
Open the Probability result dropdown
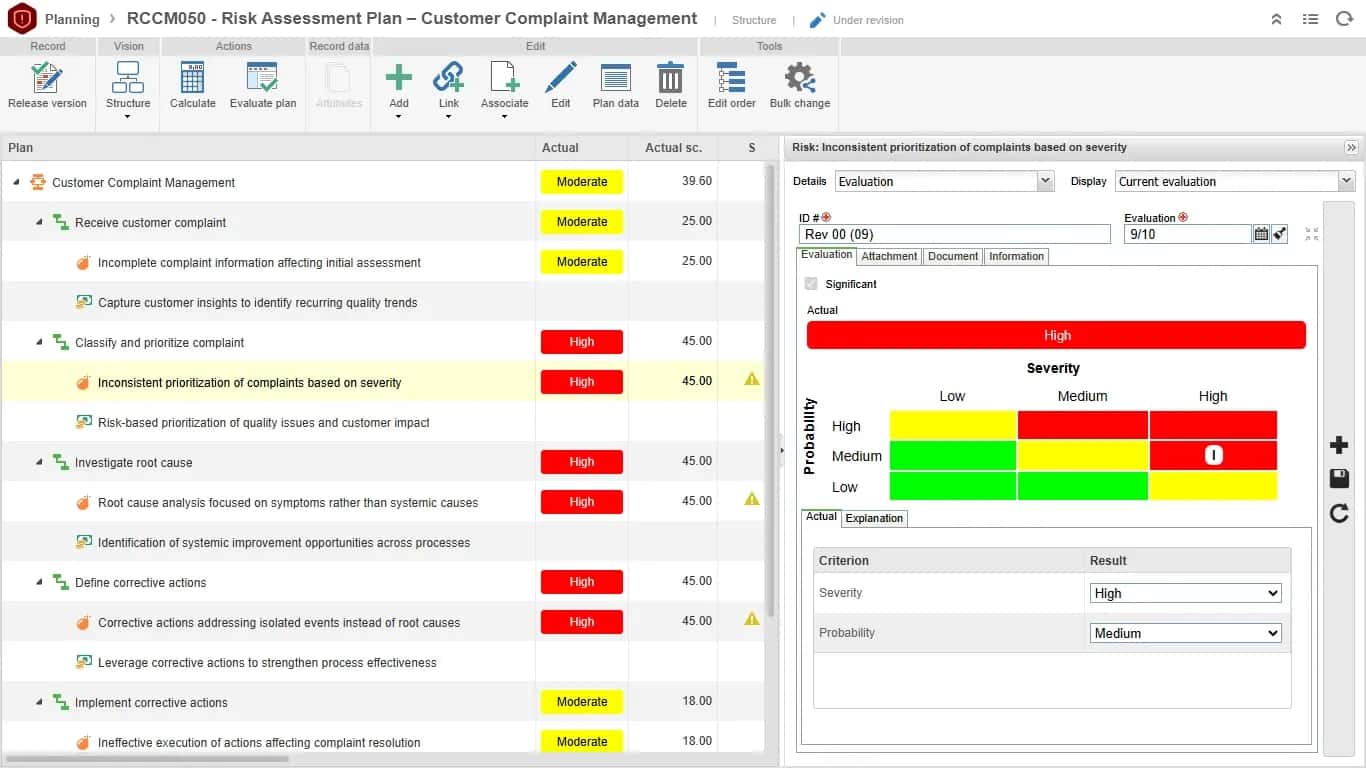pos(1186,633)
